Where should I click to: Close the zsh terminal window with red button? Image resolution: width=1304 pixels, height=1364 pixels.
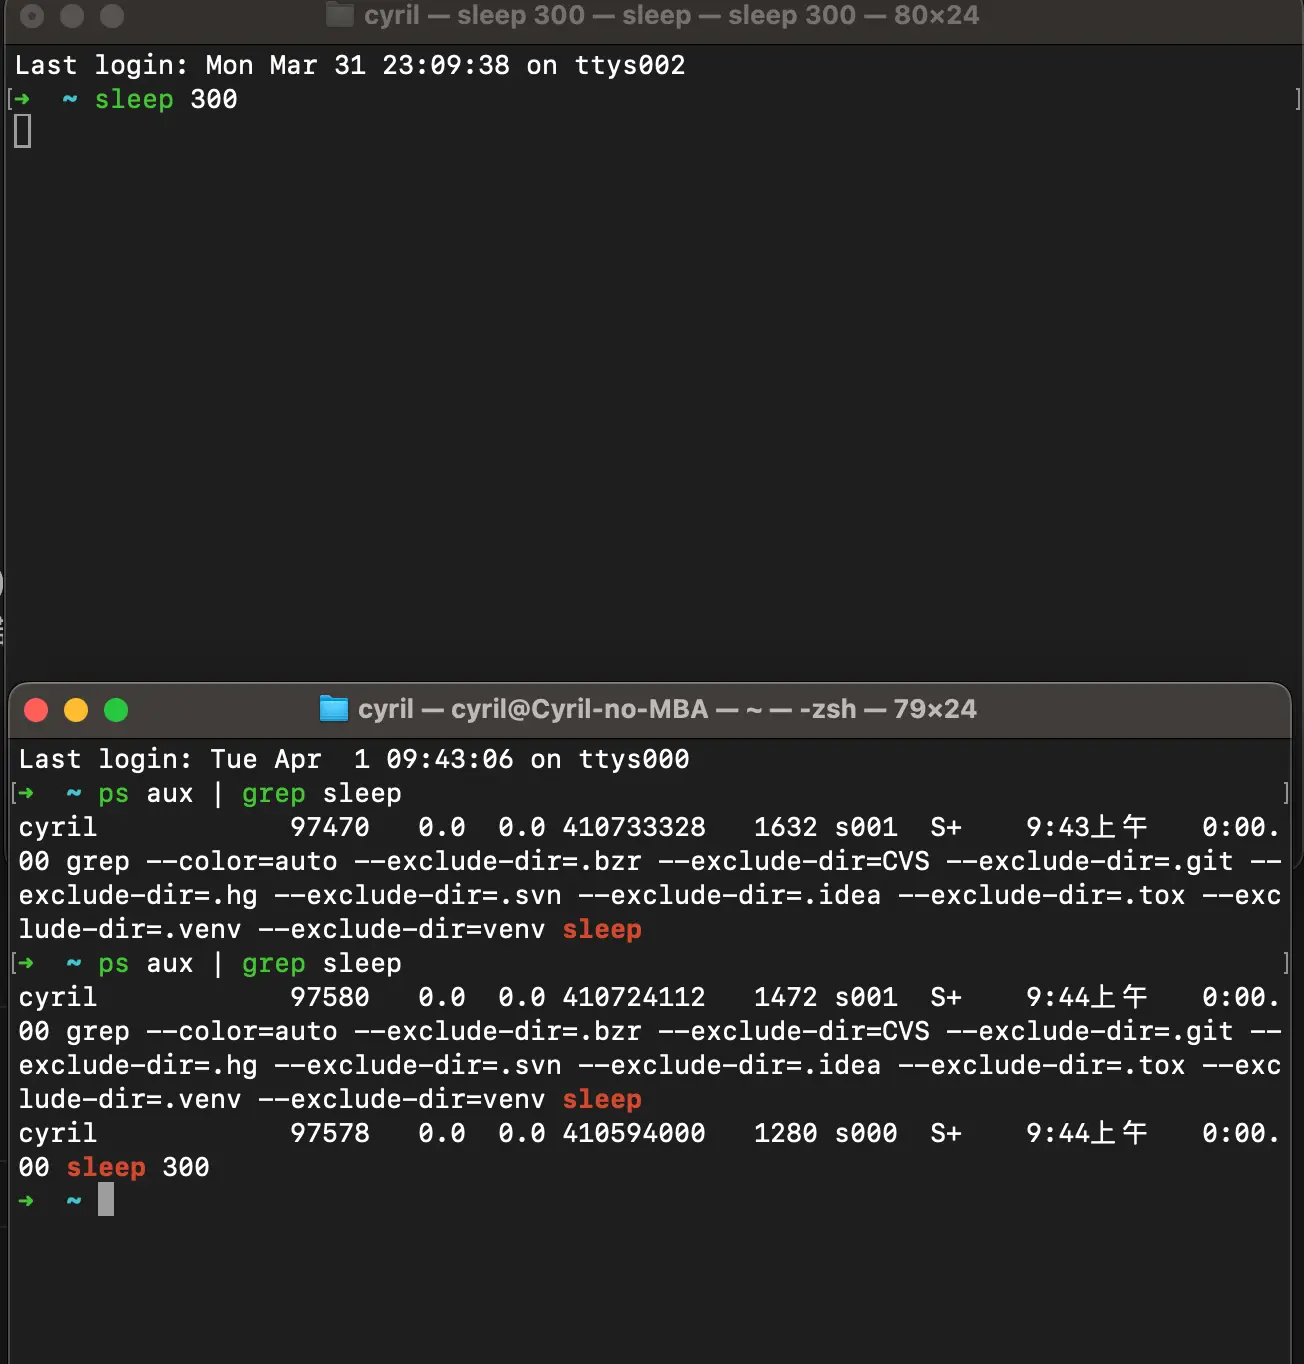[36, 710]
